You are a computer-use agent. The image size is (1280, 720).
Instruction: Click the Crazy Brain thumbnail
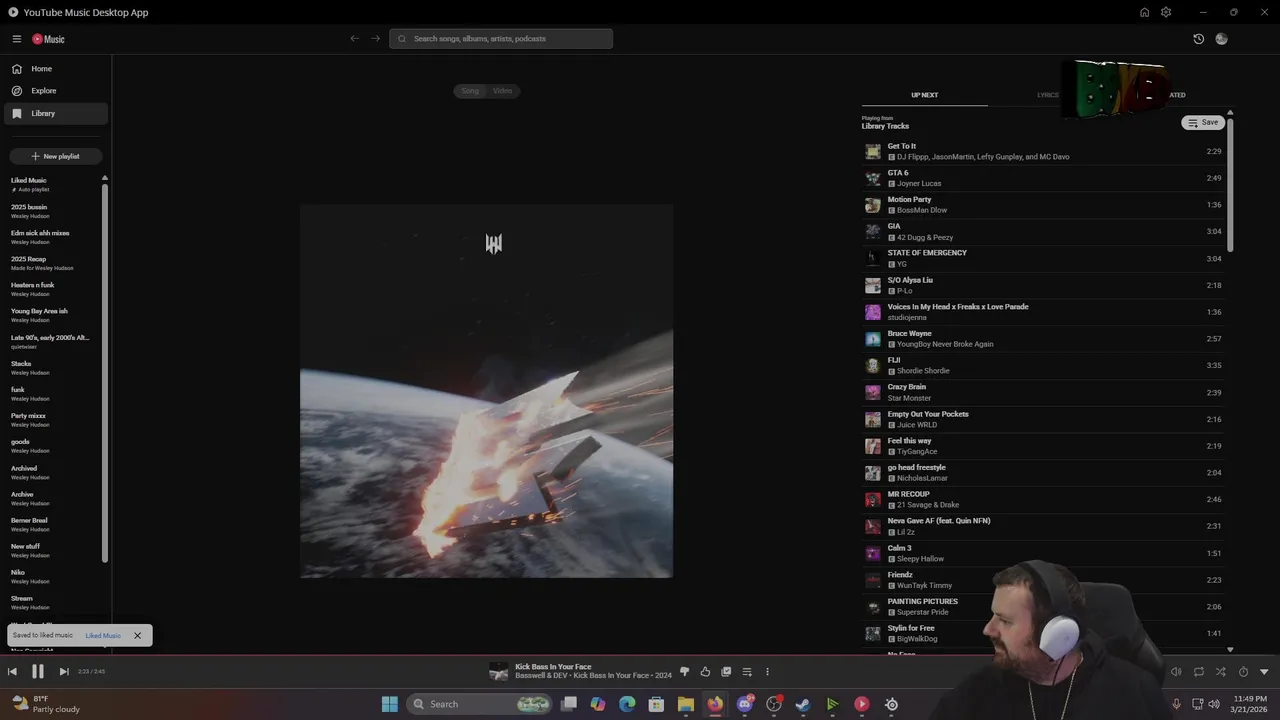click(x=873, y=392)
